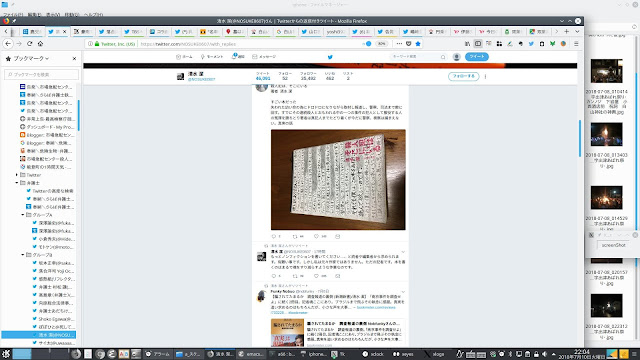Viewport: 640px width, 360px height.
Task: Reload the current page
Action: (x=29, y=44)
